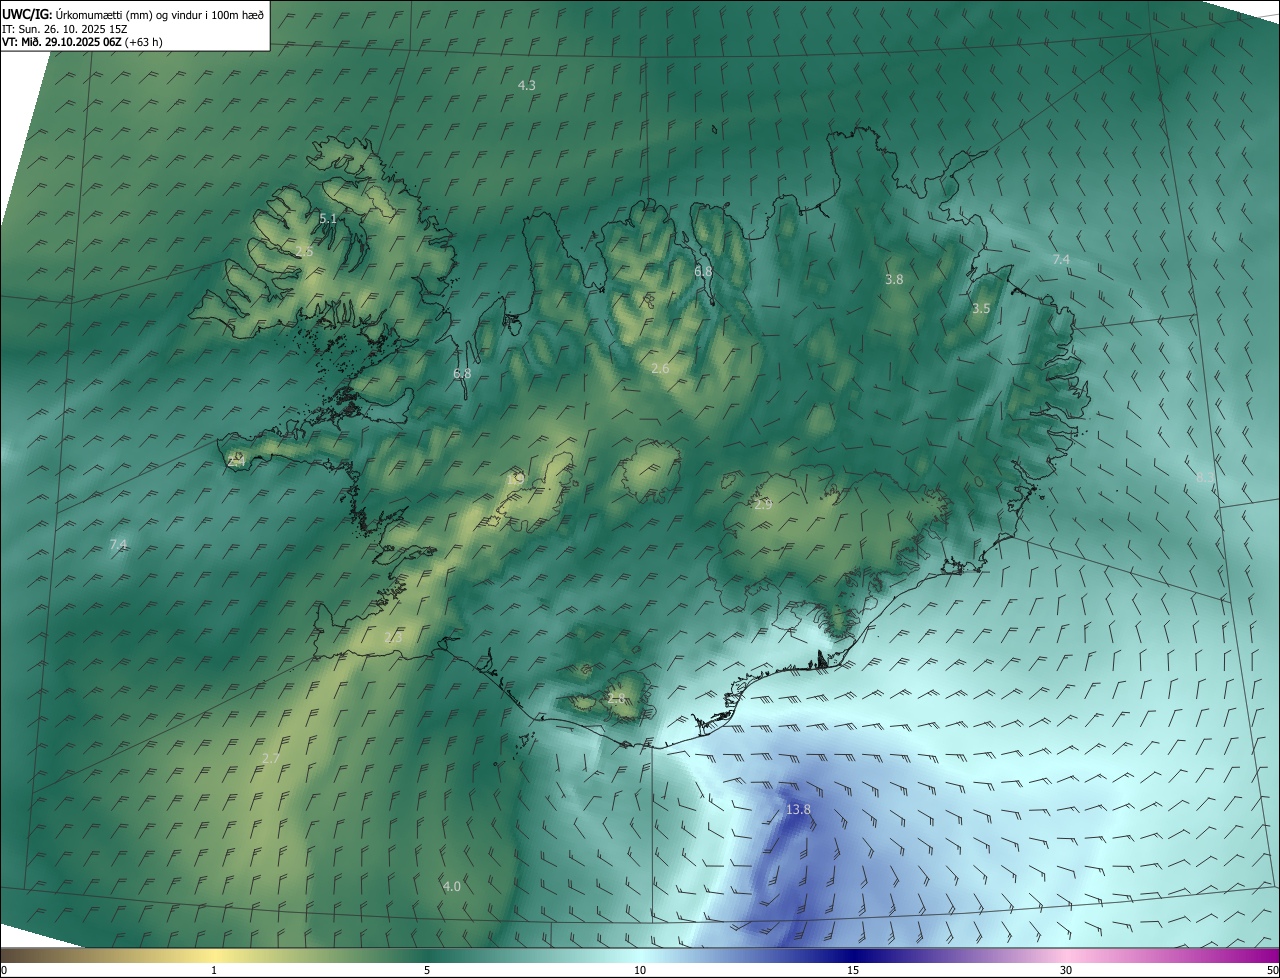The width and height of the screenshot is (1280, 978).
Task: Click the colorbar label 10
Action: (x=640, y=970)
